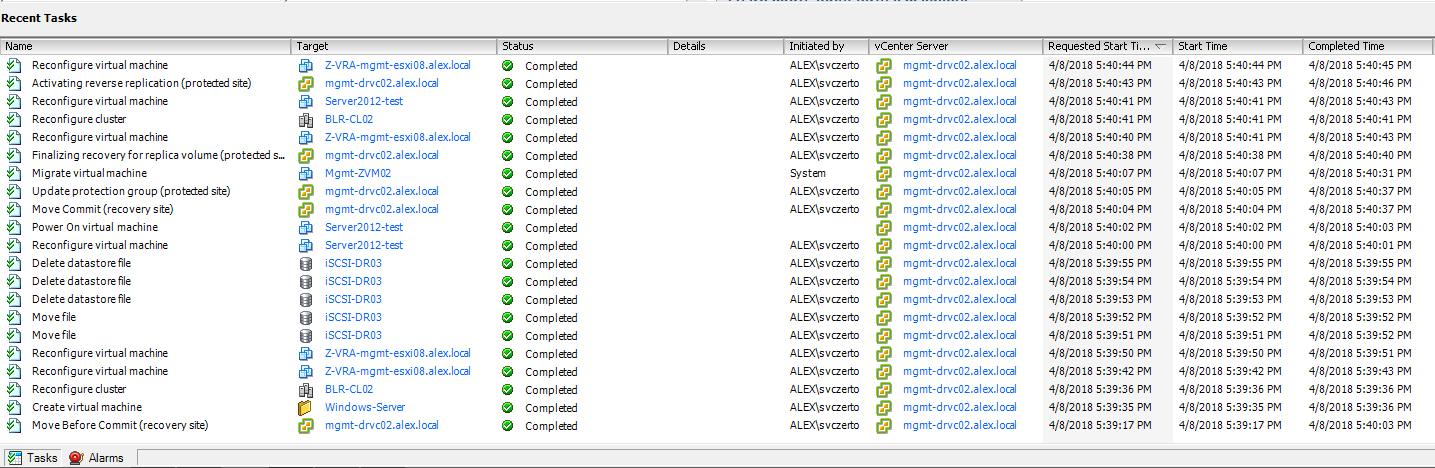1435x468 pixels.
Task: Click the VM icon next to Mgmt-ZVM02
Action: tap(306, 173)
